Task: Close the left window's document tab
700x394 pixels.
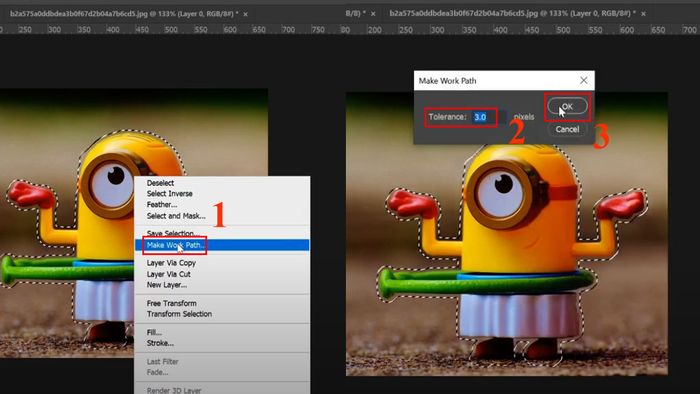Action: point(246,14)
